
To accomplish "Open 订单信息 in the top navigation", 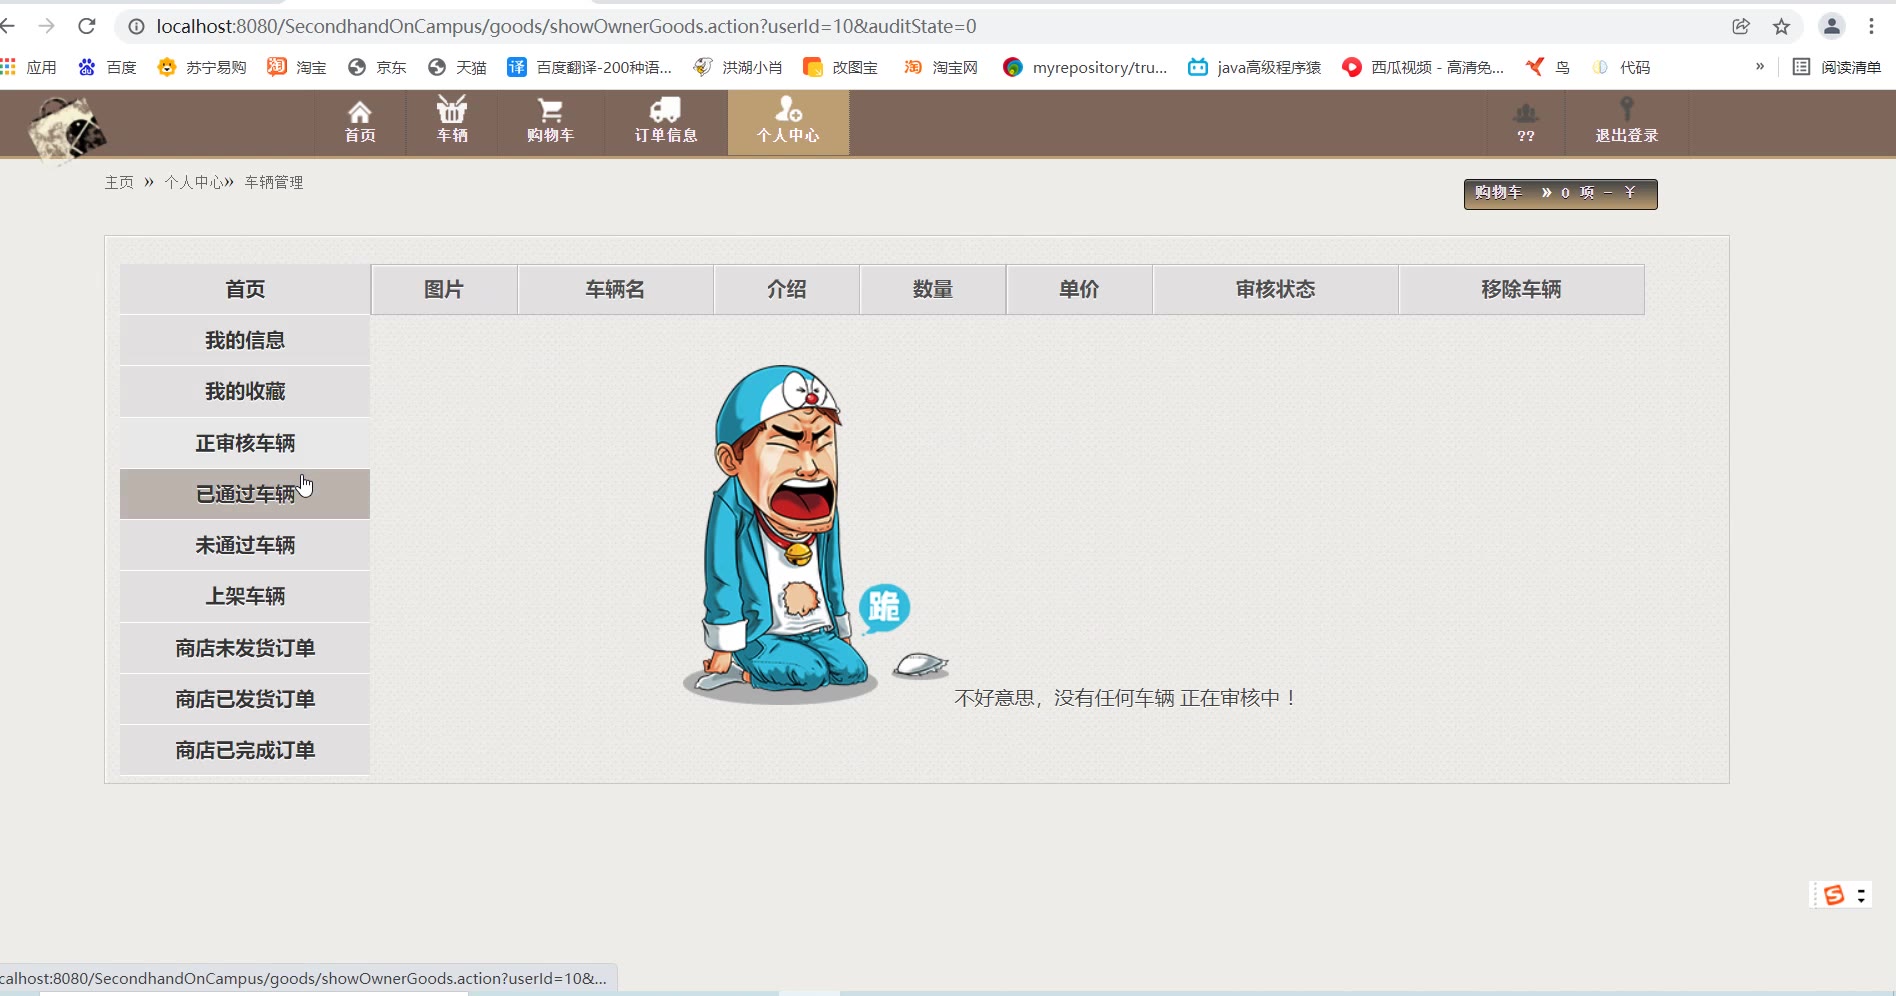I will [666, 122].
